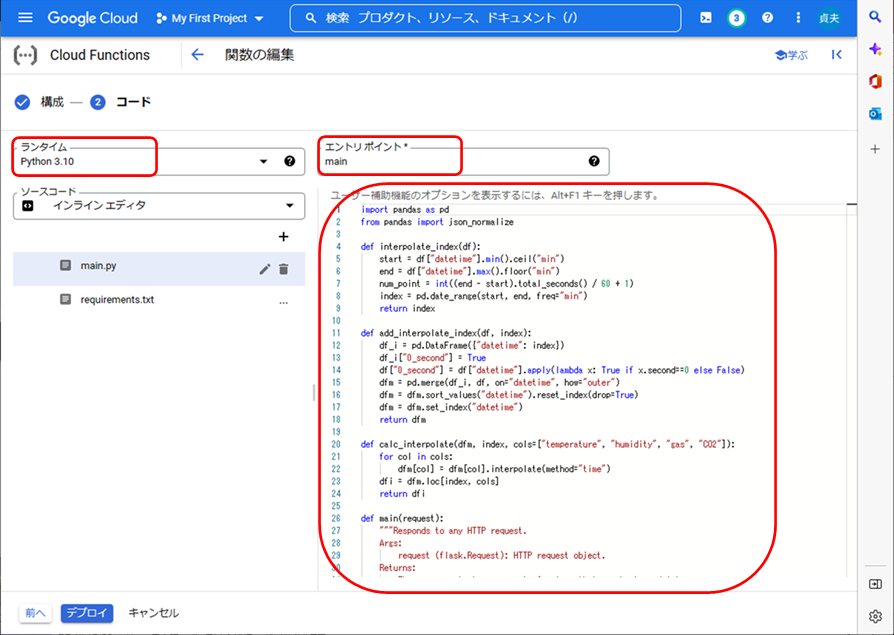The height and width of the screenshot is (635, 894).
Task: Edit main.py with the pencil icon
Action: (265, 268)
